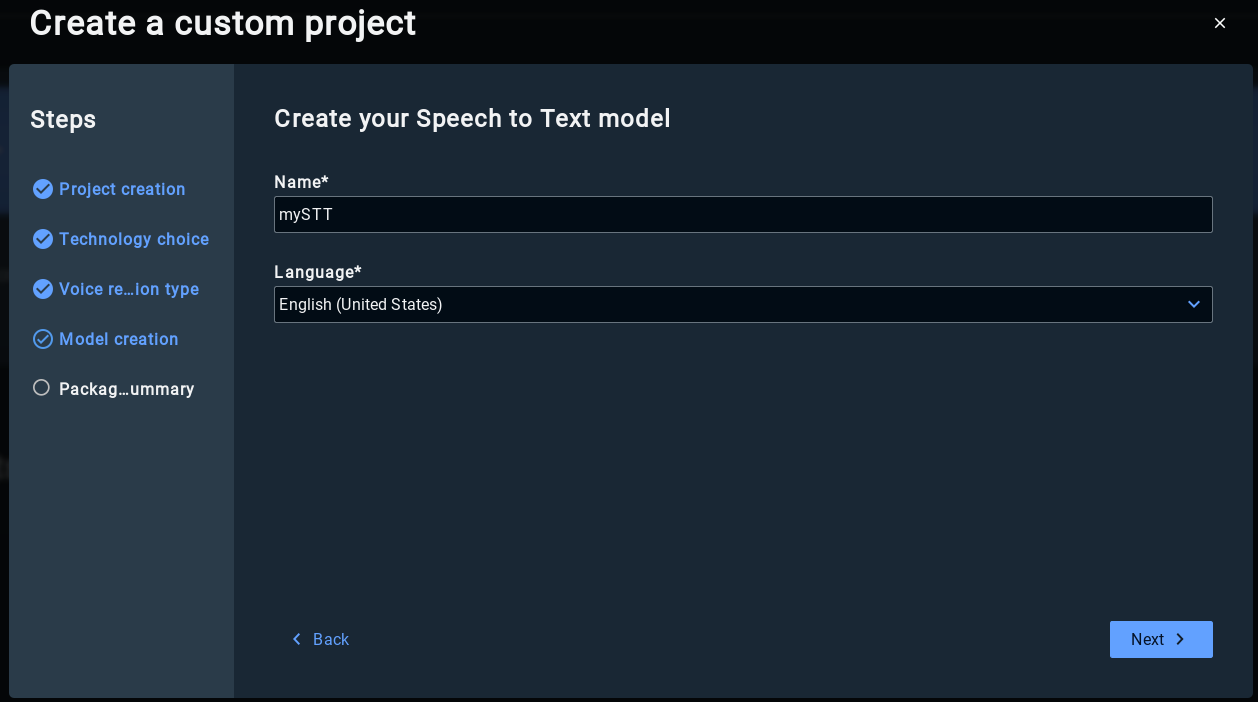Viewport: 1258px width, 702px height.
Task: Click the Technology choice checkmark icon
Action: [x=42, y=239]
